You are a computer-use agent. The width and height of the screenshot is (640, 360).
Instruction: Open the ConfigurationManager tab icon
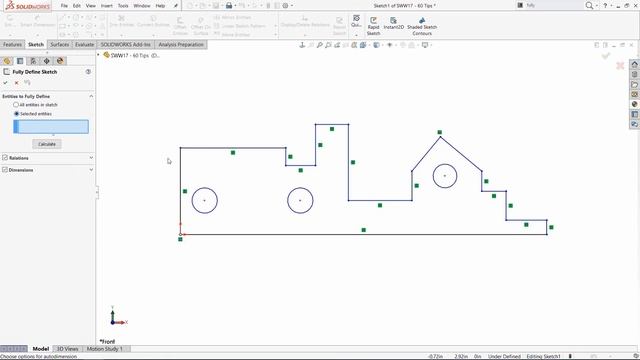tap(33, 61)
